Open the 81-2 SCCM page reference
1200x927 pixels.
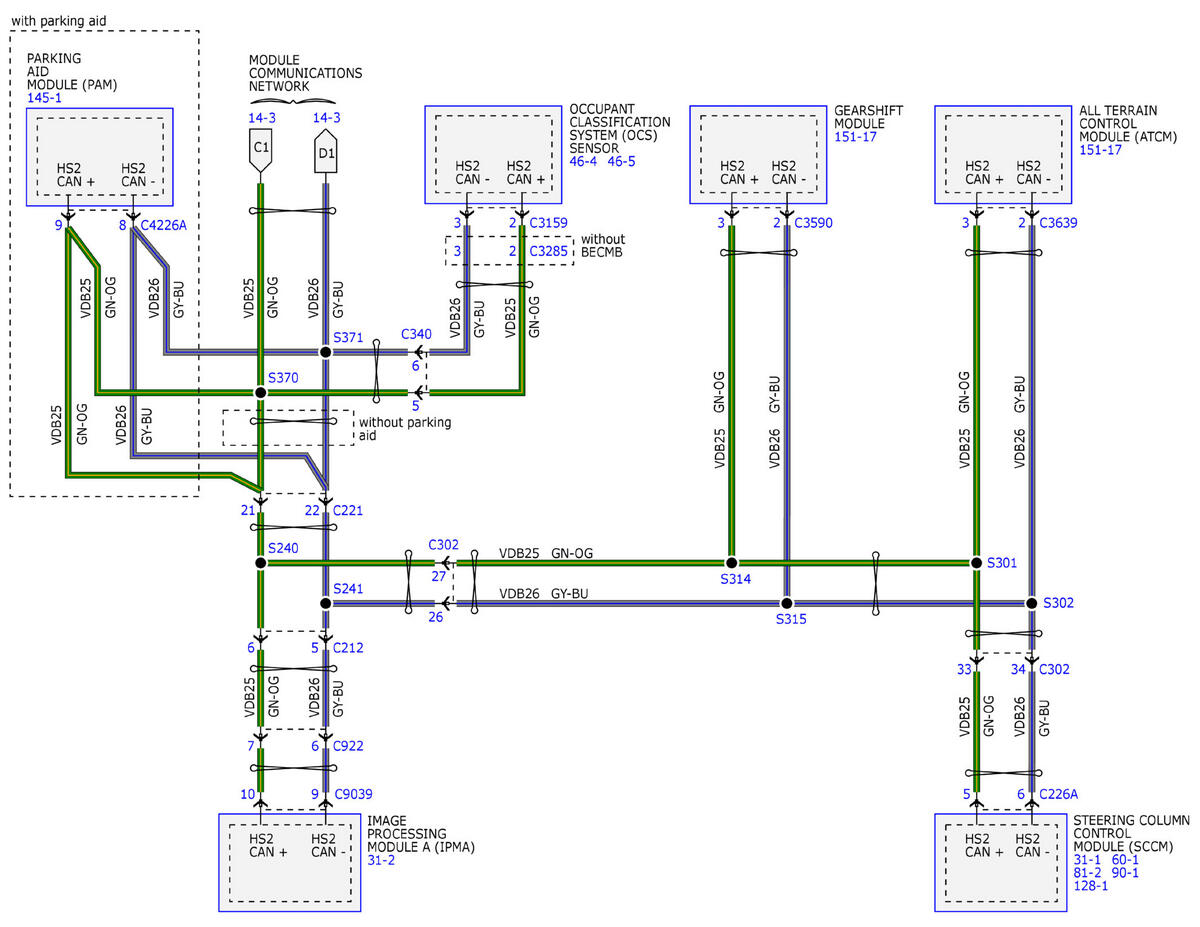click(1088, 872)
